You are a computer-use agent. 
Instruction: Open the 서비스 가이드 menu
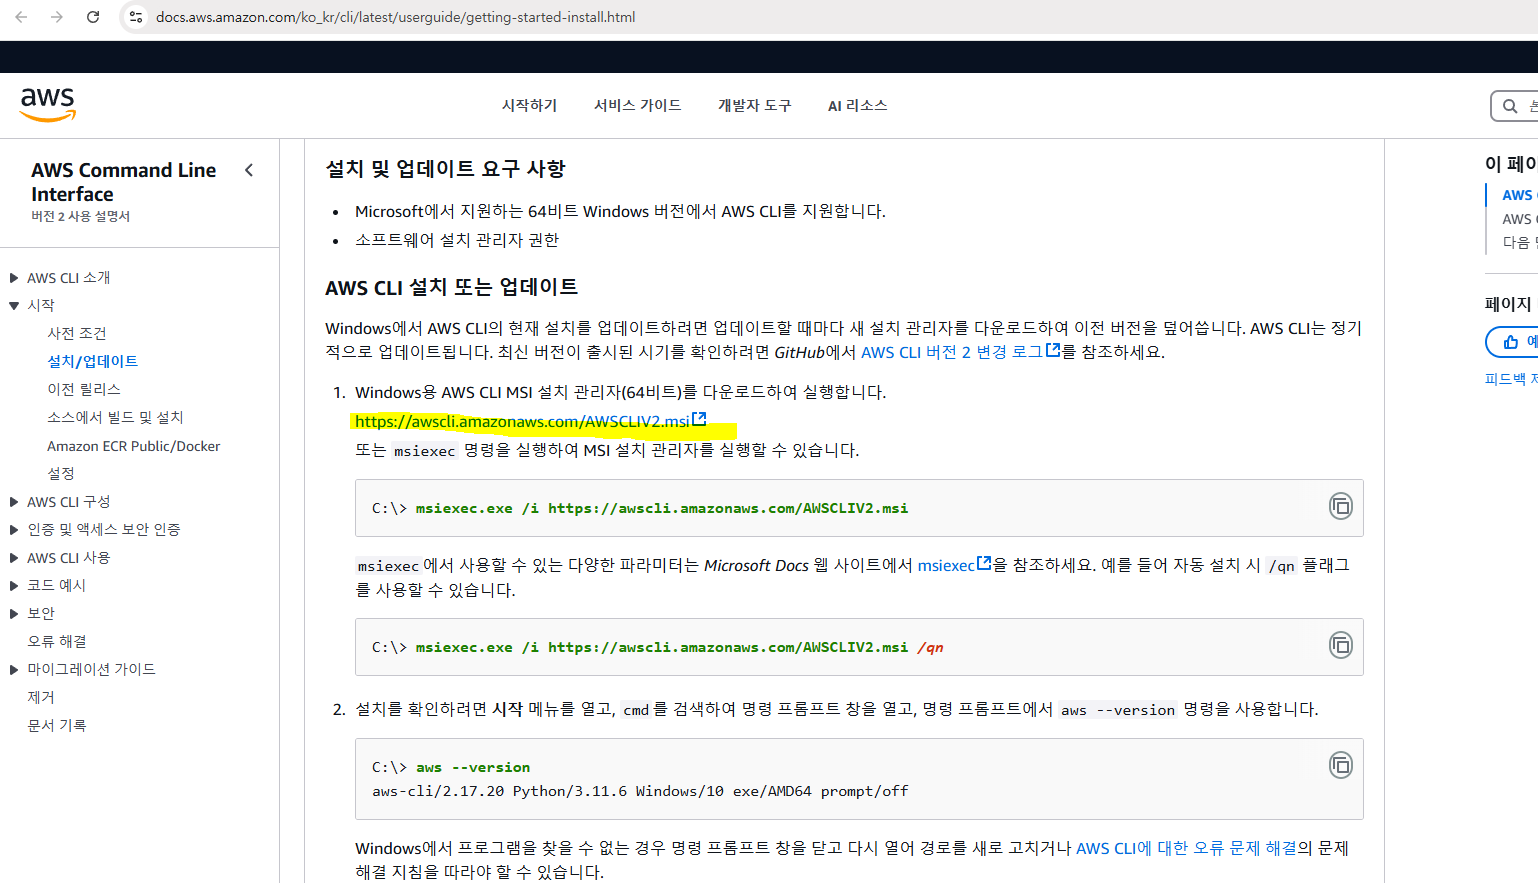[x=636, y=105]
